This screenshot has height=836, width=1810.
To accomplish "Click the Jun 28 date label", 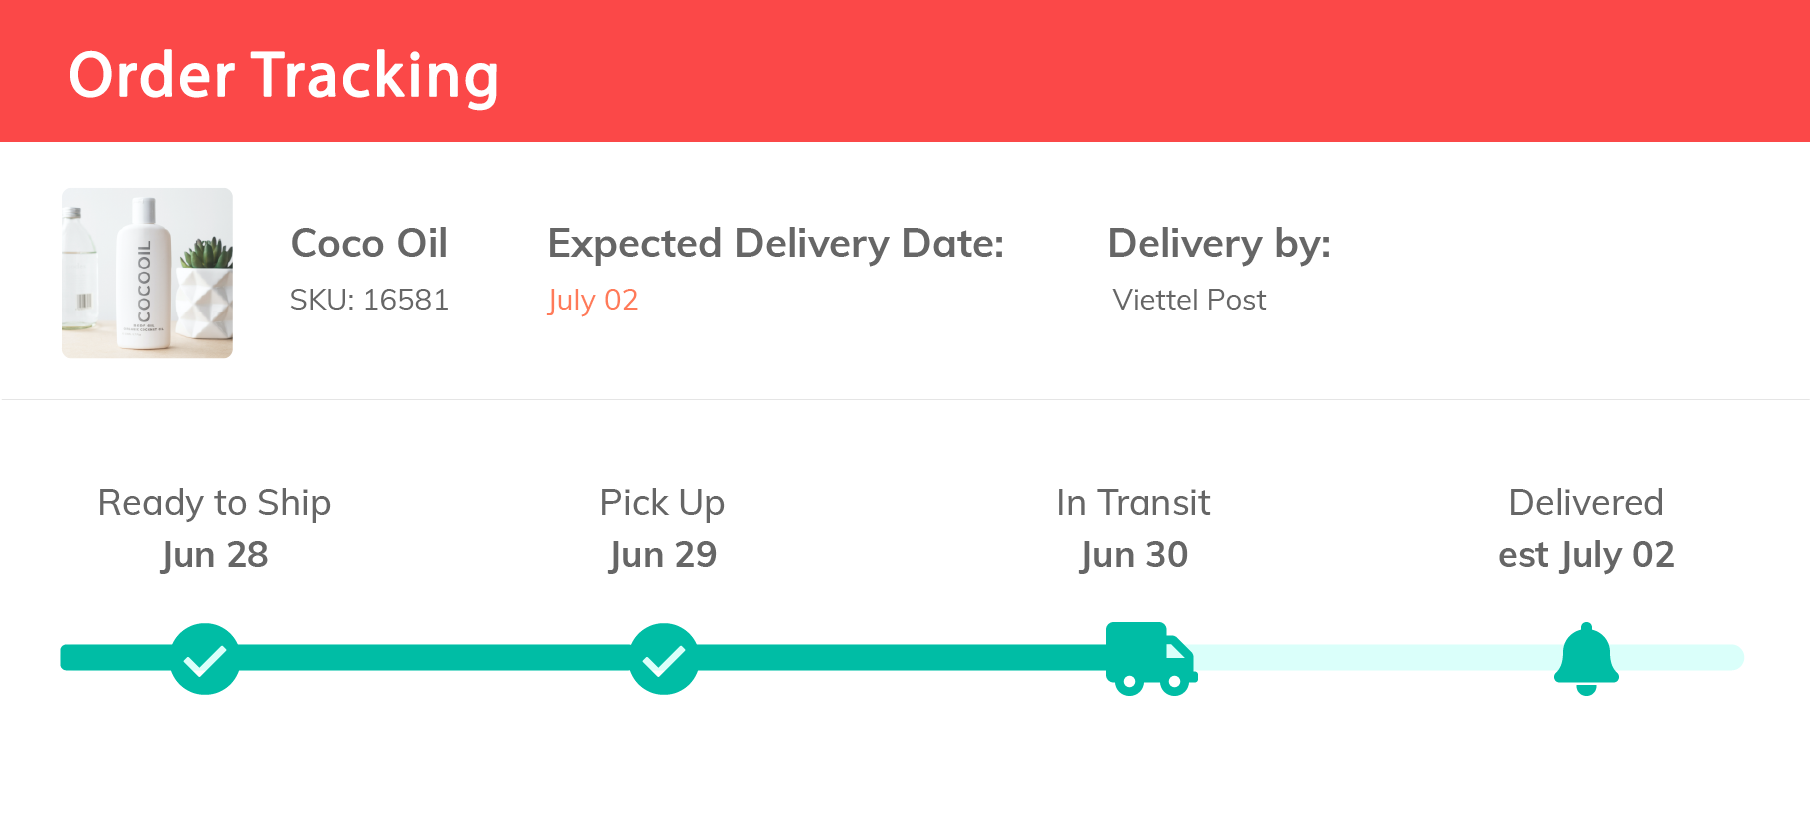I will (x=215, y=555).
